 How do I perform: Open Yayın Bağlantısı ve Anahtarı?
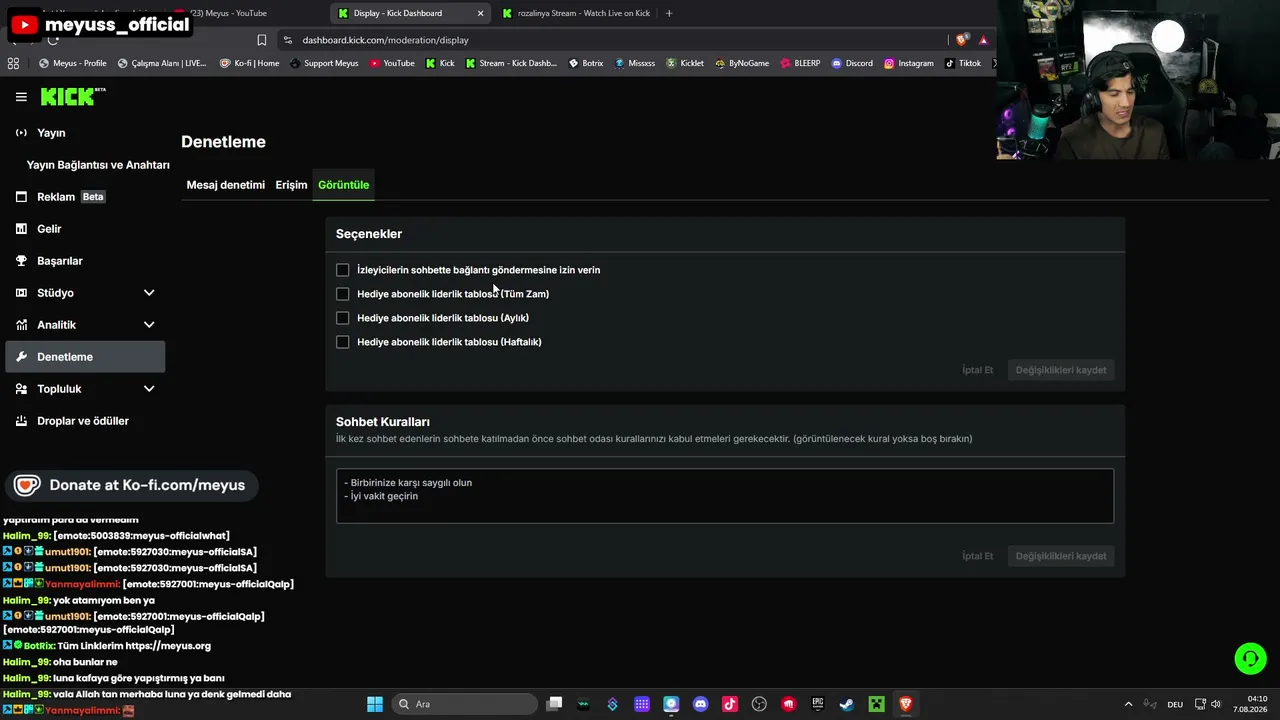98,165
